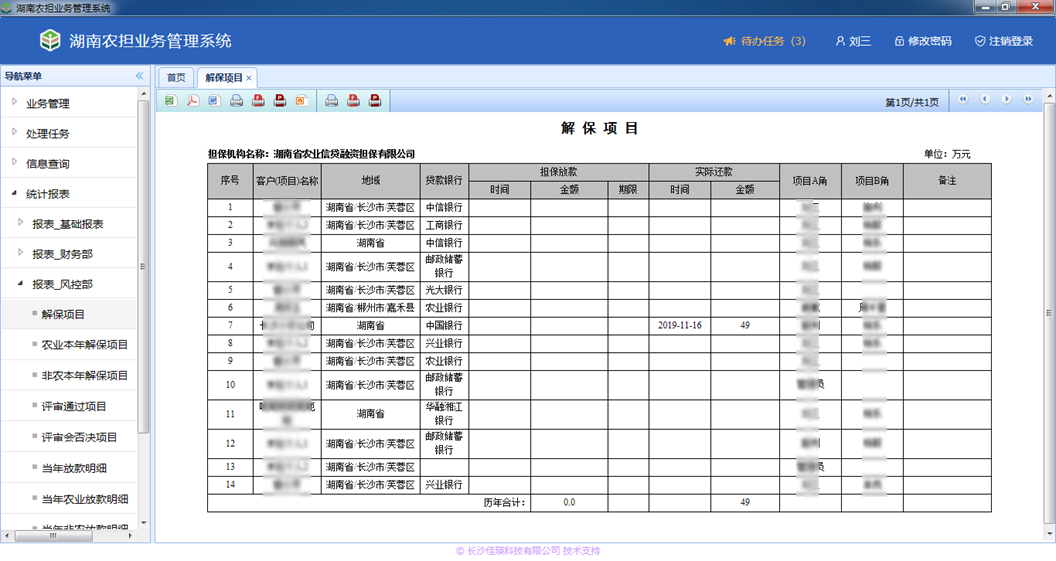Export the report to Word
Screen dimensions: 1056x561
pos(214,101)
